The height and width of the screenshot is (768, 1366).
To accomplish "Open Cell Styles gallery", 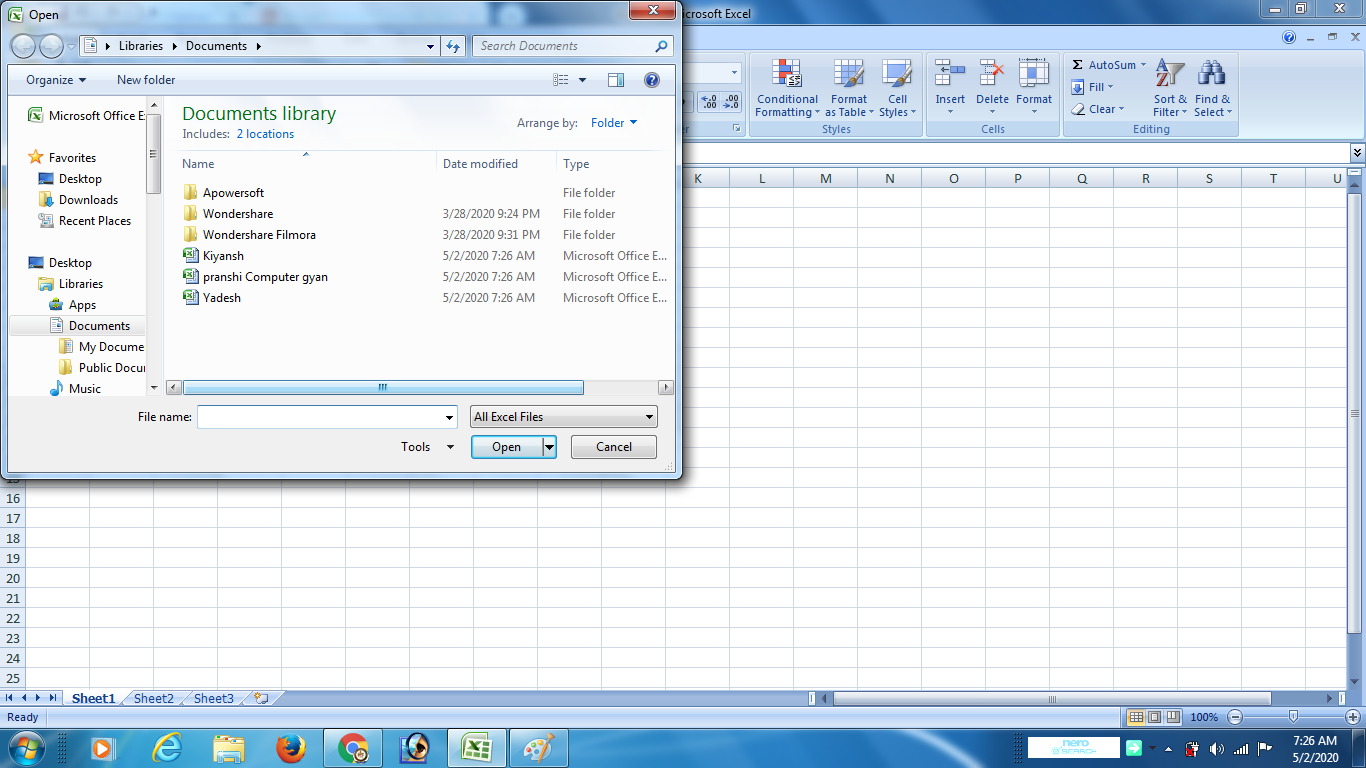I will pos(897,88).
